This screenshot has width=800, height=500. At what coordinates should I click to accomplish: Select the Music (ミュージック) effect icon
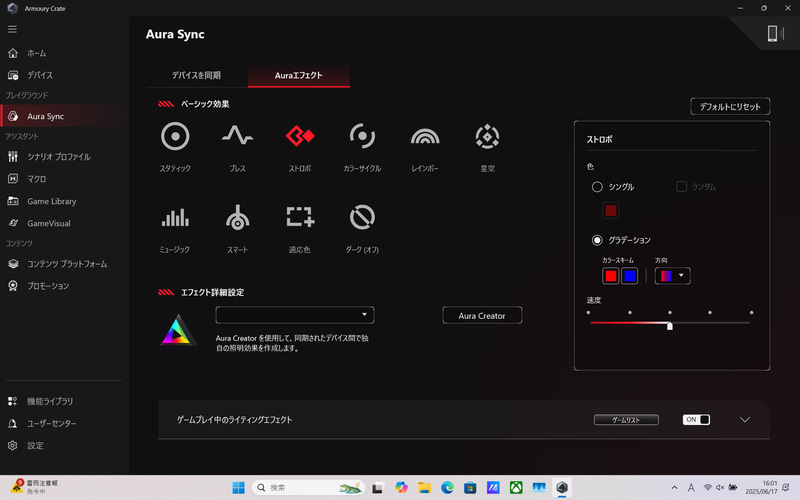pos(175,217)
